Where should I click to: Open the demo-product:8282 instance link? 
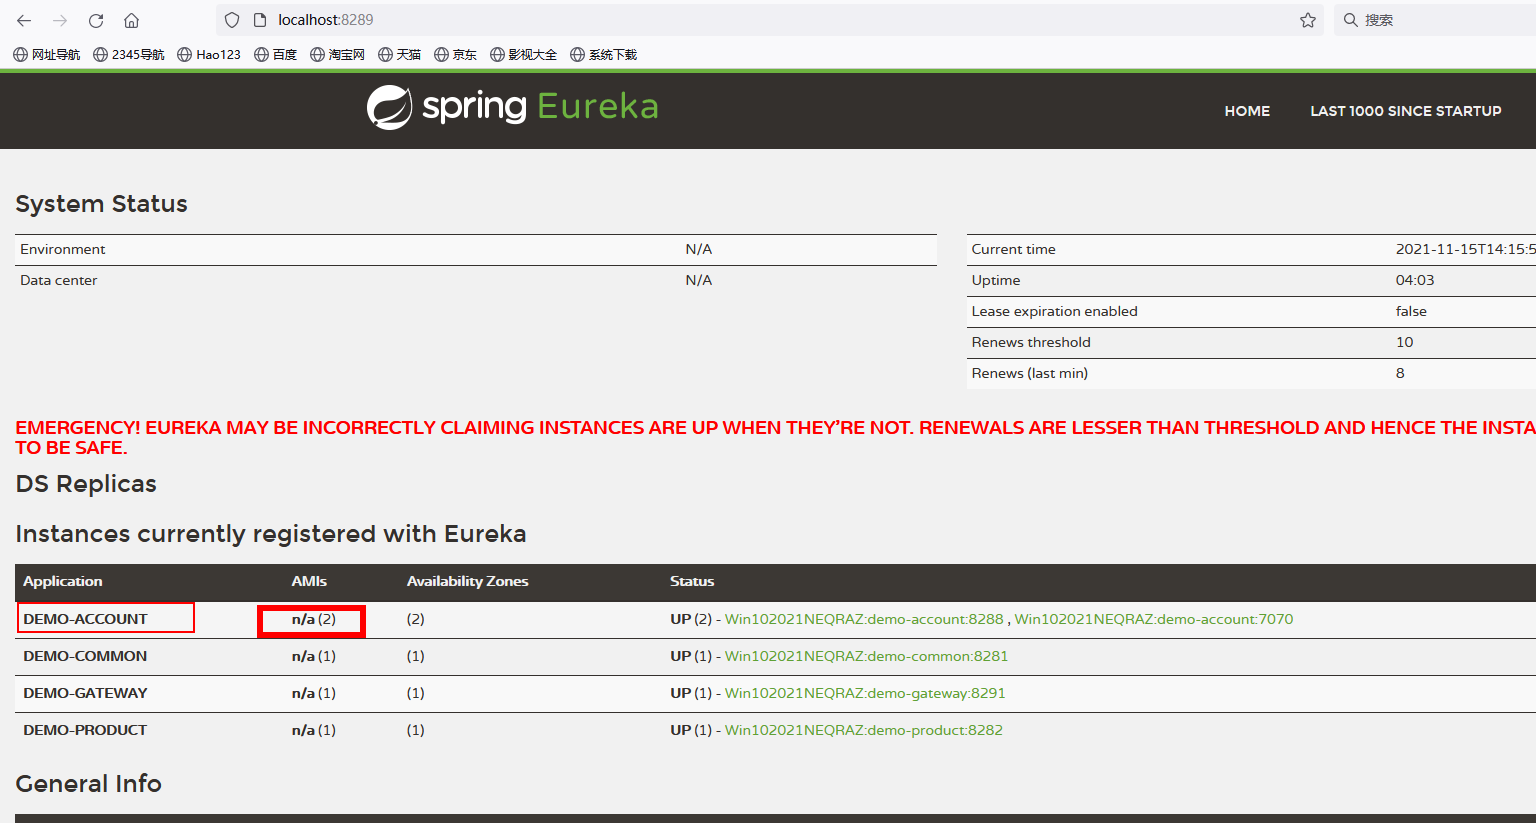tap(863, 730)
